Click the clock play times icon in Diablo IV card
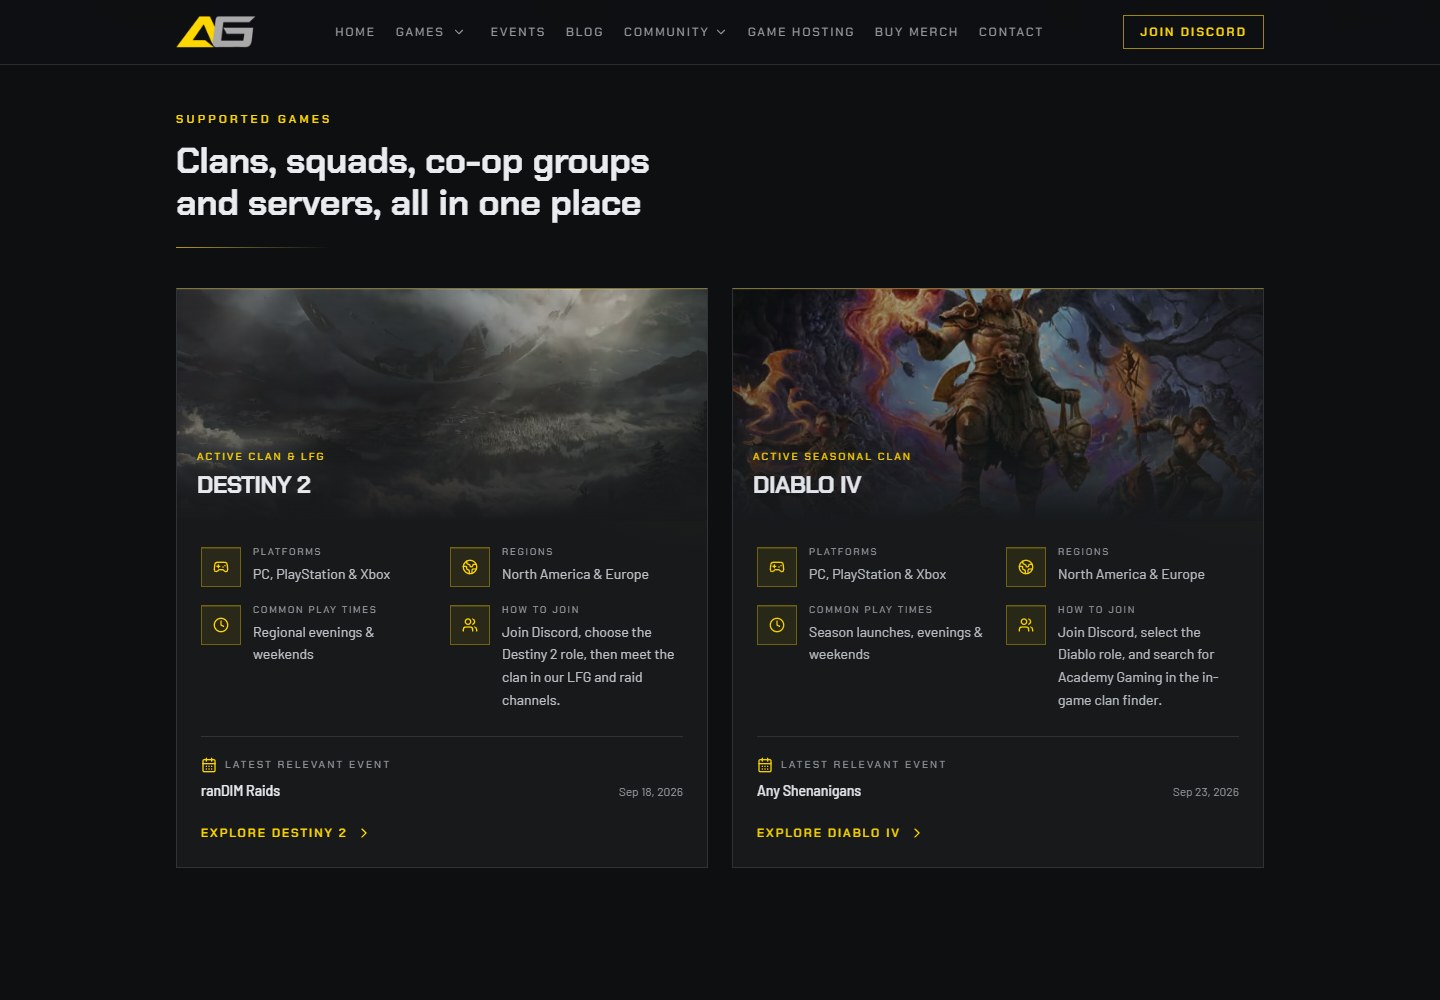 coord(777,625)
